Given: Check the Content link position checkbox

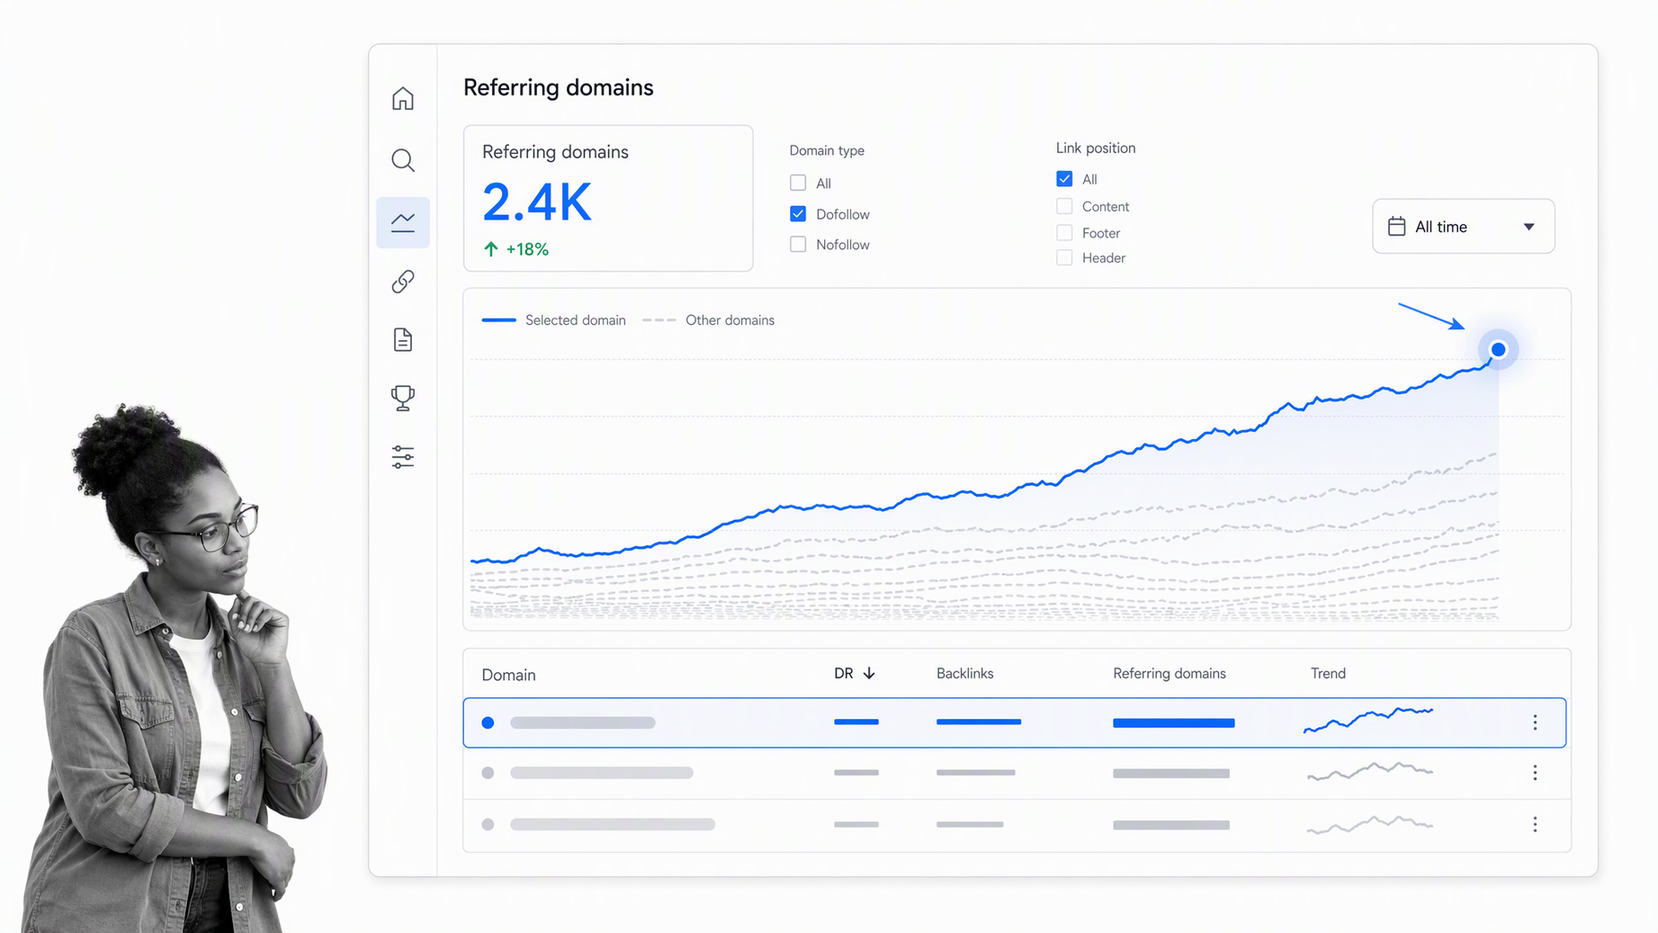Looking at the screenshot, I should point(1064,206).
